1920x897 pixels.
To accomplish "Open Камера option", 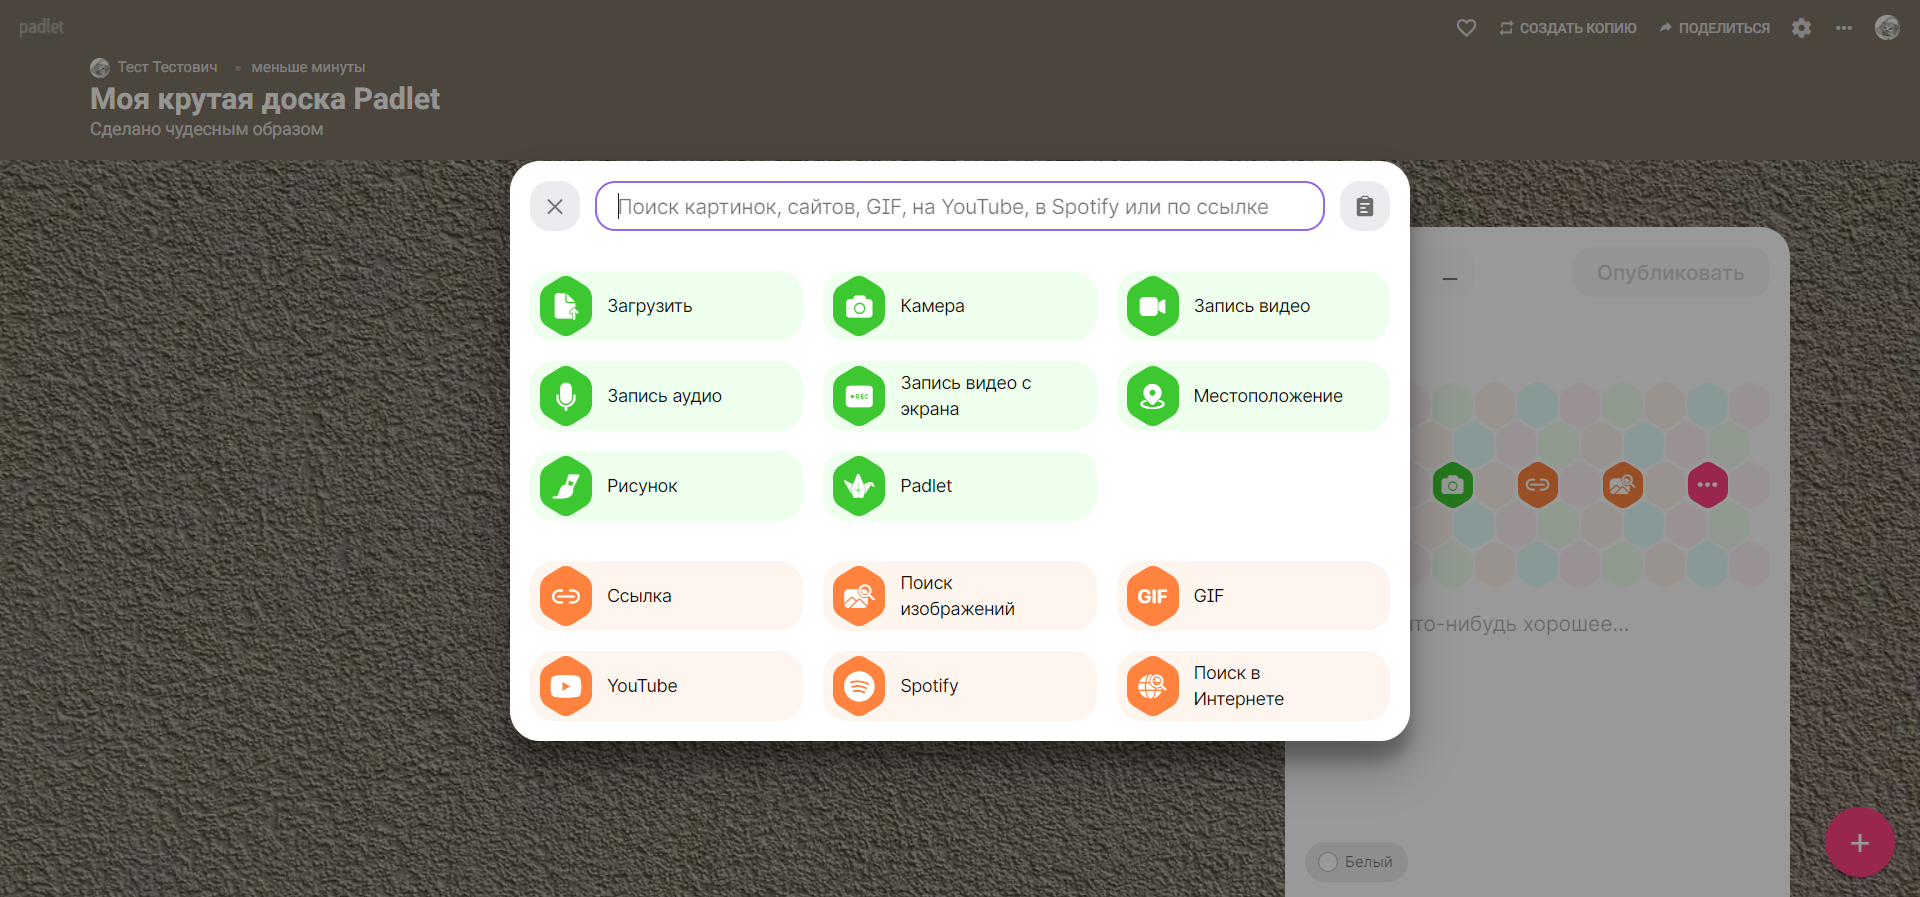I will 960,306.
